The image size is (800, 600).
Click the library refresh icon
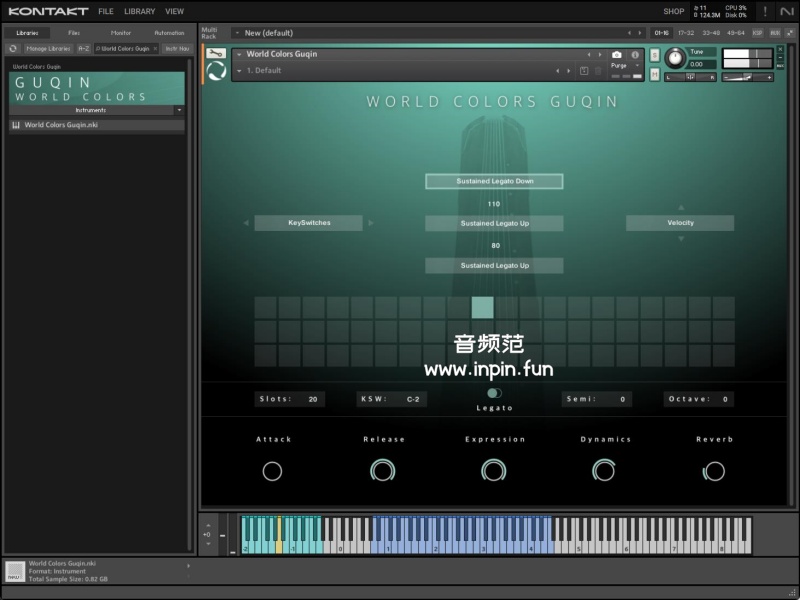[14, 48]
